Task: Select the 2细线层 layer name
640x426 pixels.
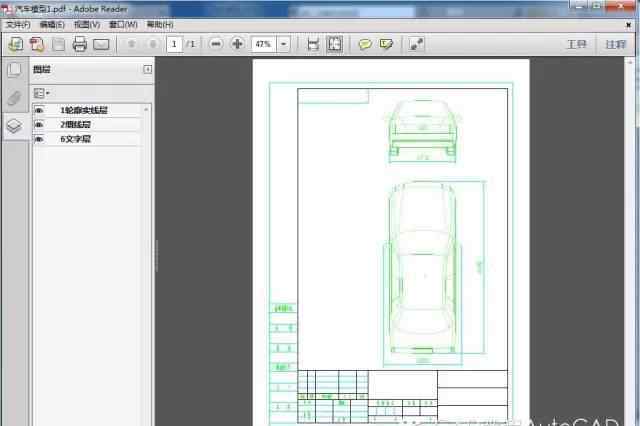Action: click(75, 124)
